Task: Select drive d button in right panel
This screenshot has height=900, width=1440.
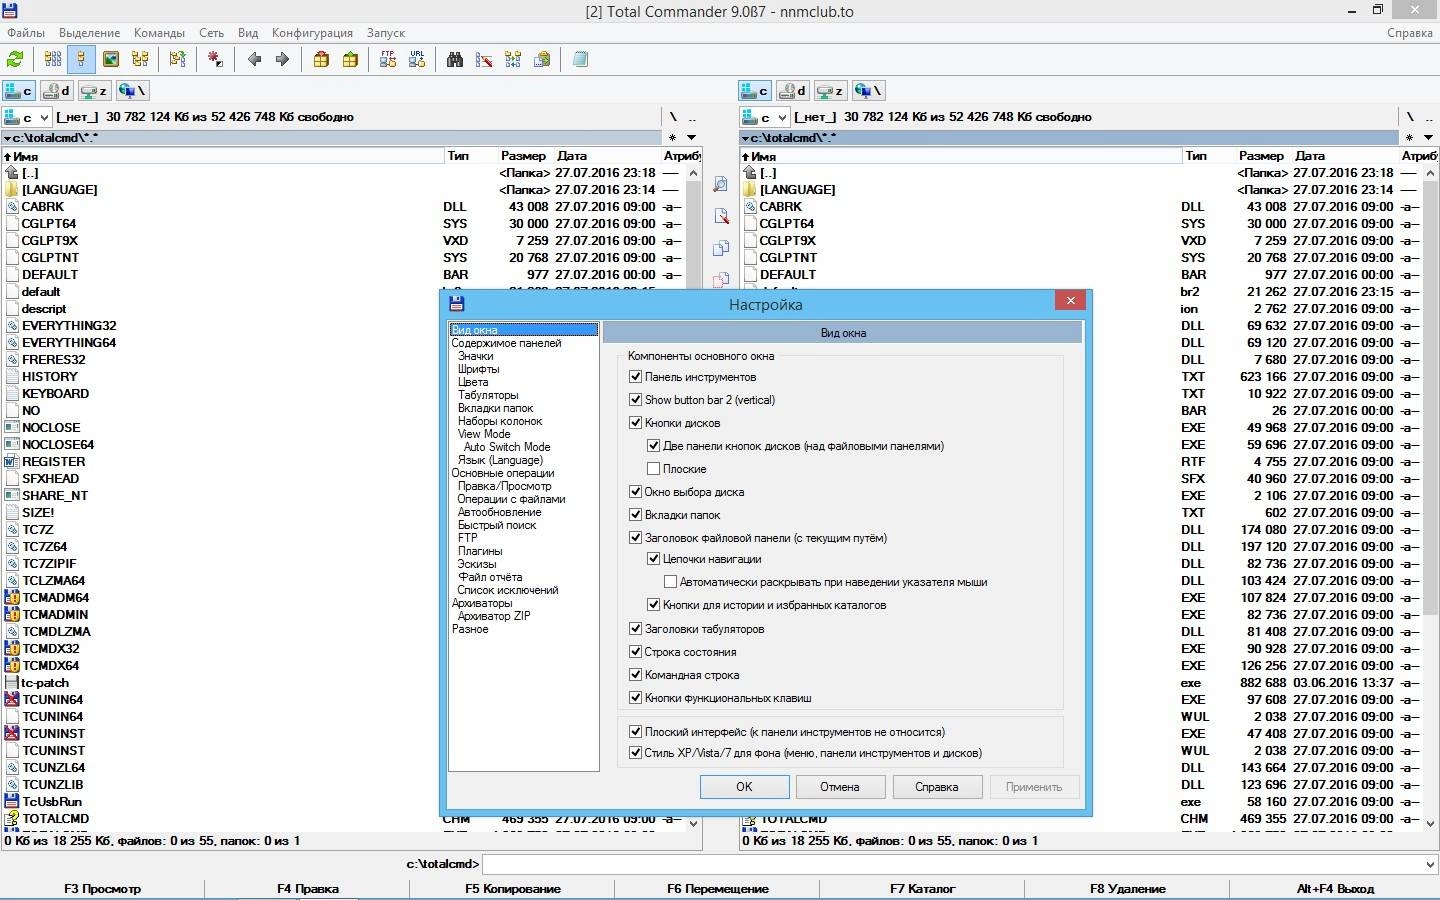Action: [x=792, y=91]
